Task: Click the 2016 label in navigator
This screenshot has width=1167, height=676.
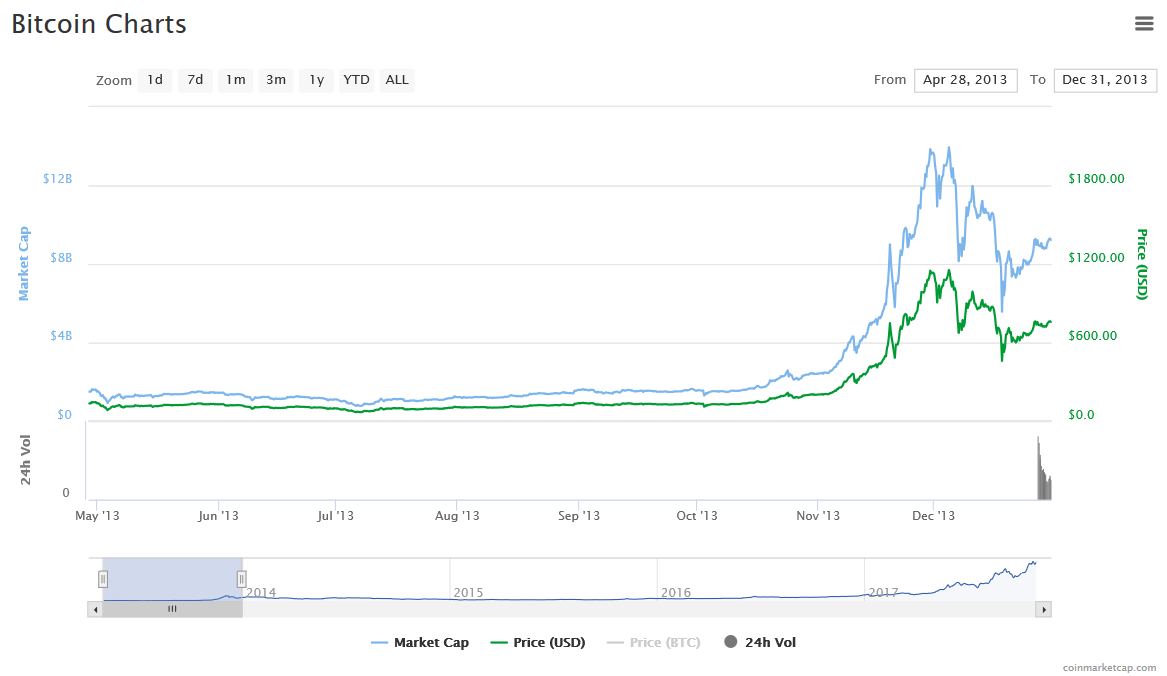Action: pos(676,593)
